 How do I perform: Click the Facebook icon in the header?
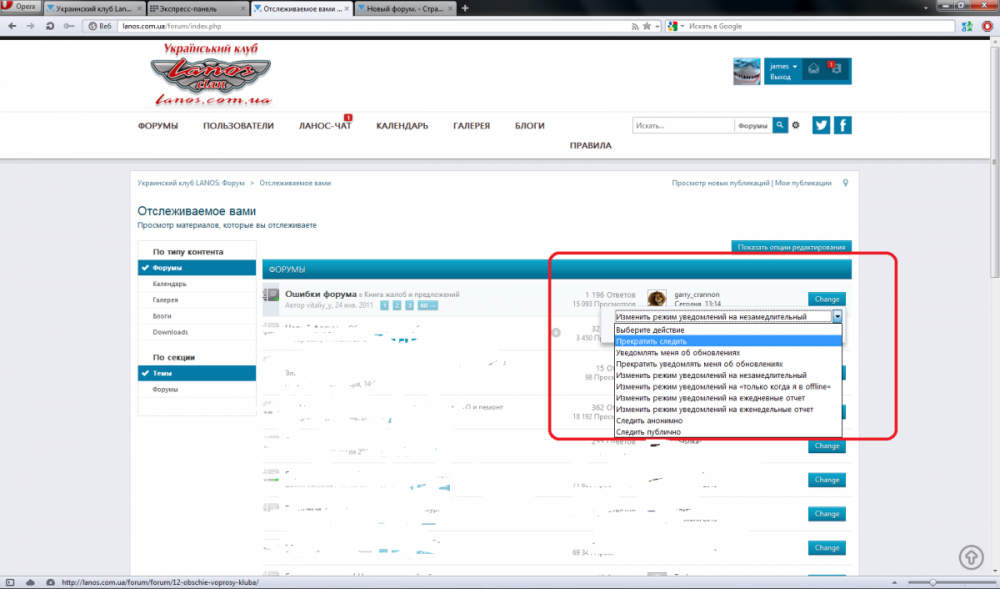click(844, 125)
